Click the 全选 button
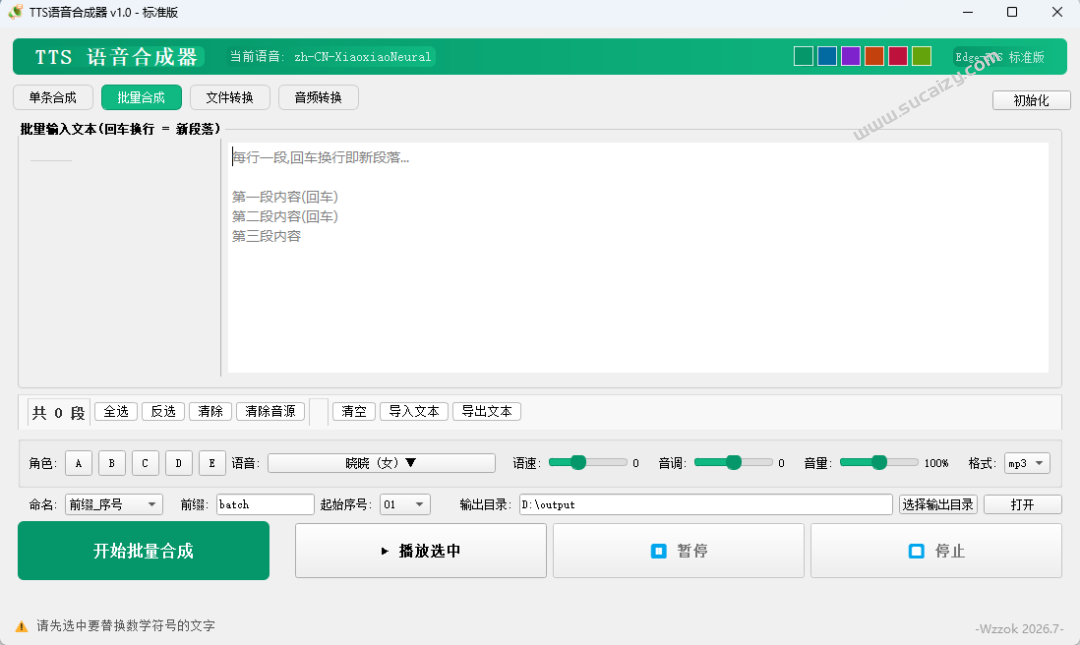This screenshot has width=1080, height=645. pyautogui.click(x=116, y=411)
